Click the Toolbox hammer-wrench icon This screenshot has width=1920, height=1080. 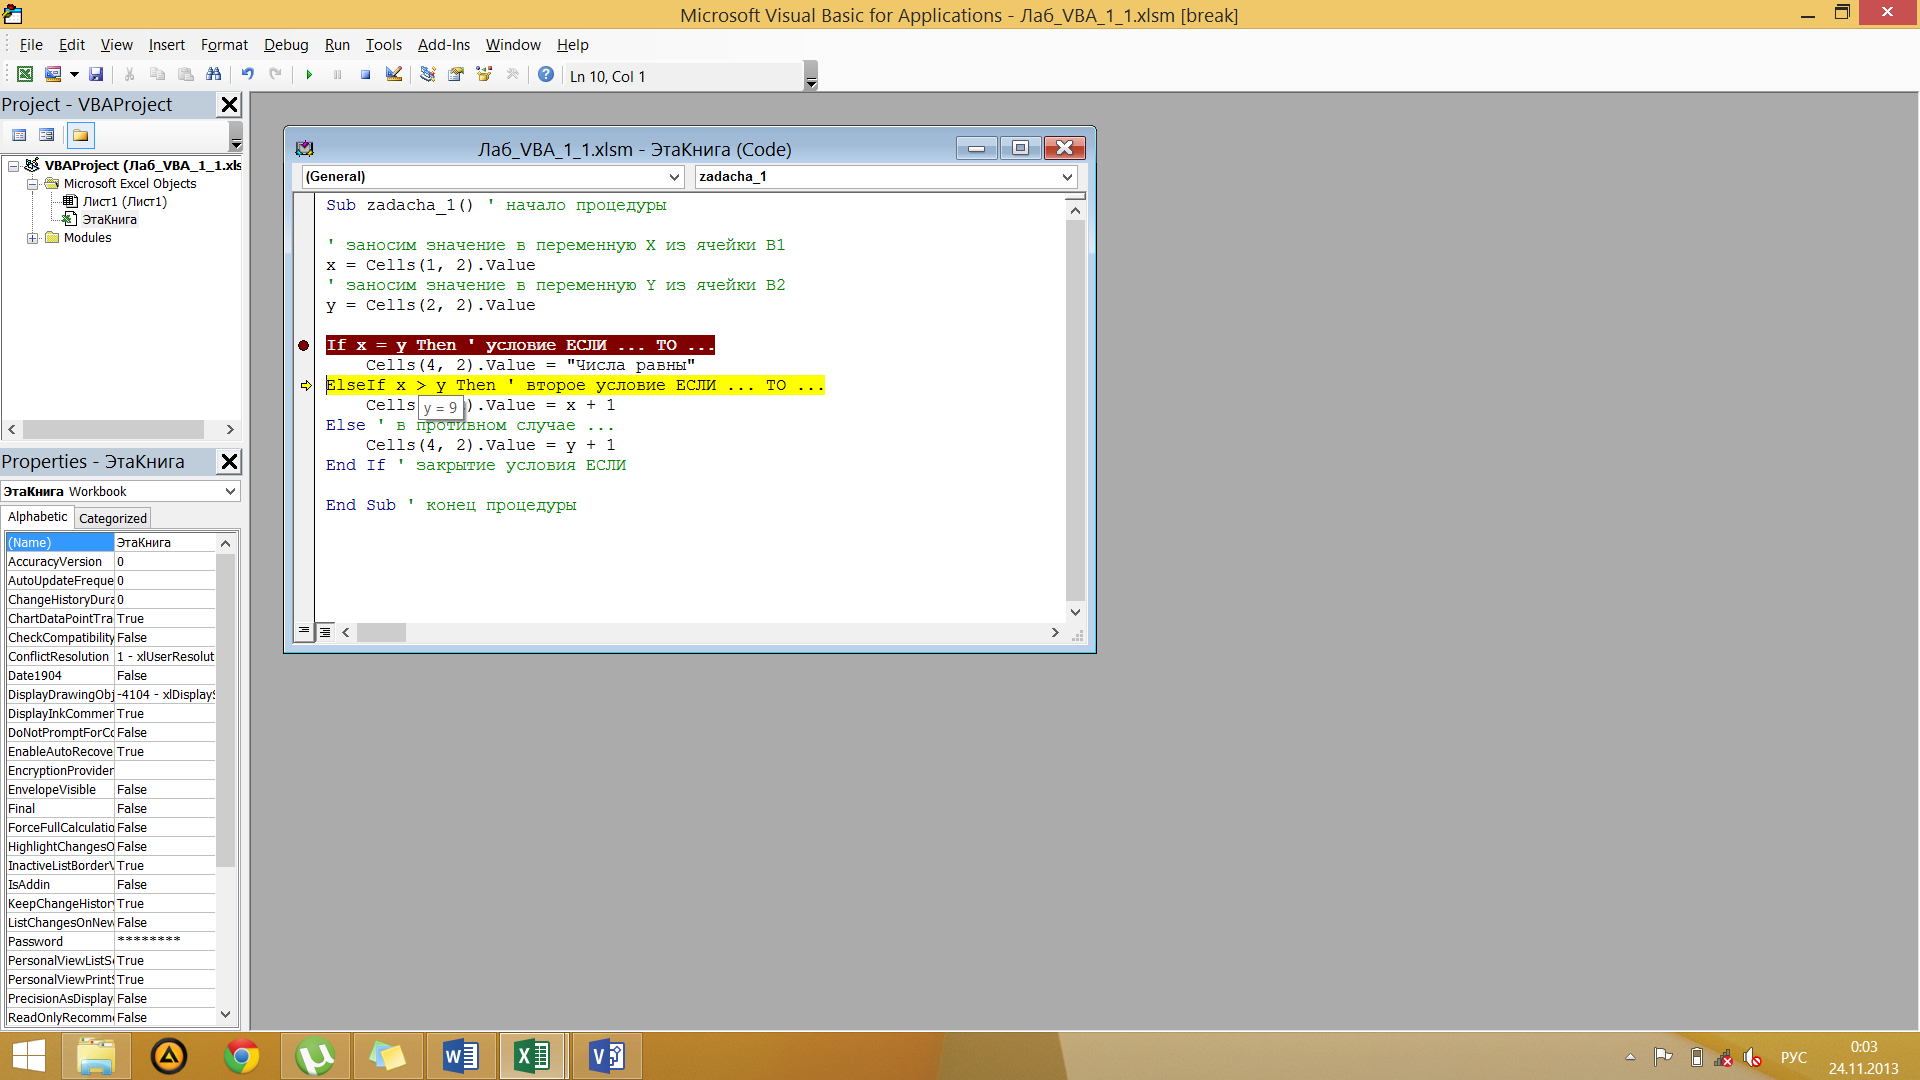point(513,74)
